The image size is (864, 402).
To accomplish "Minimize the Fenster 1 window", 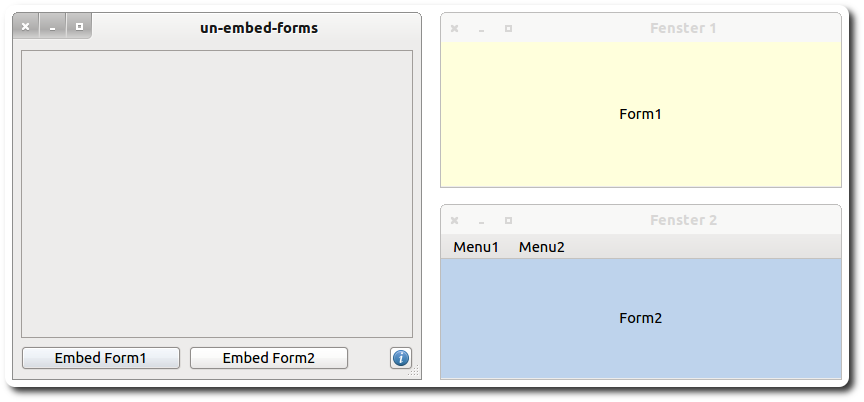I will click(x=481, y=28).
